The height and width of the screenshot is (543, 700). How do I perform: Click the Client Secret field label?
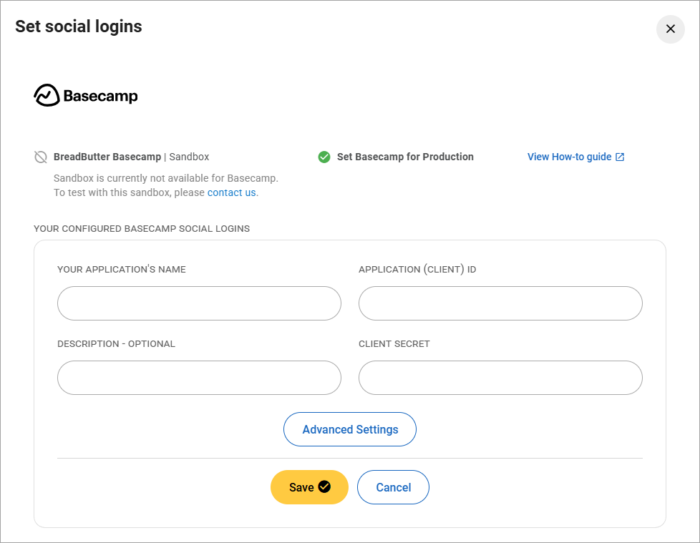(x=394, y=344)
